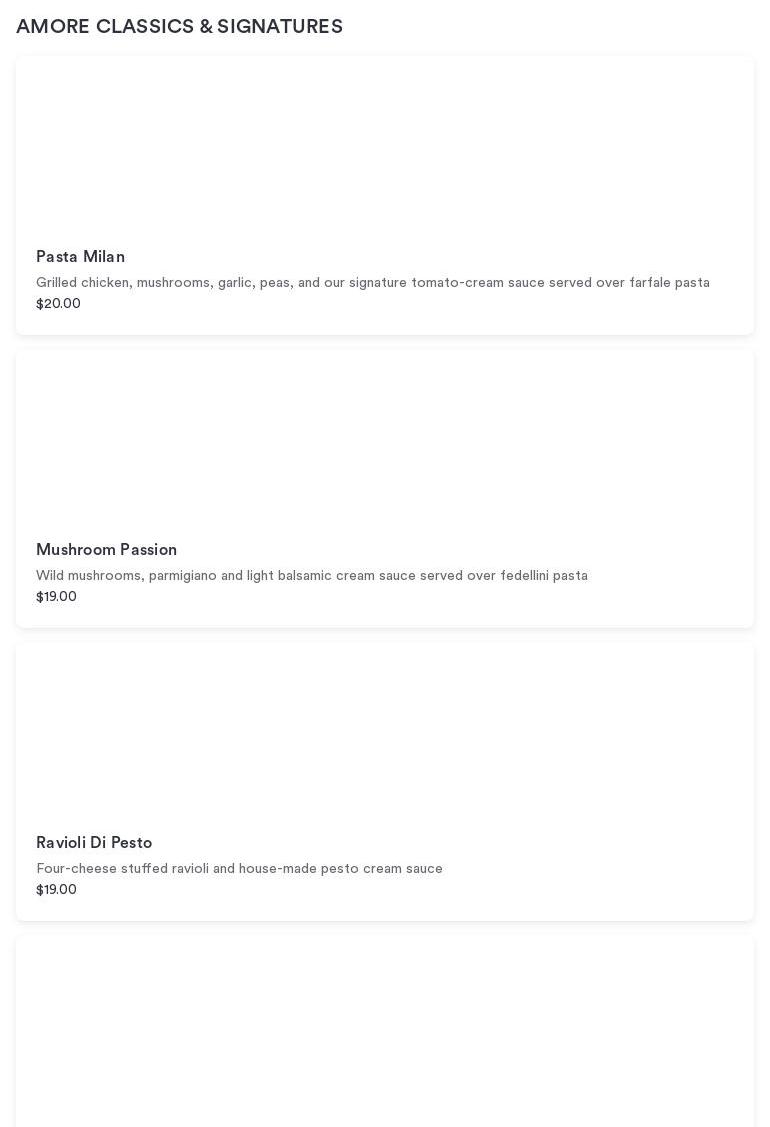Click the Amore Classics & Signatures heading

tap(179, 27)
